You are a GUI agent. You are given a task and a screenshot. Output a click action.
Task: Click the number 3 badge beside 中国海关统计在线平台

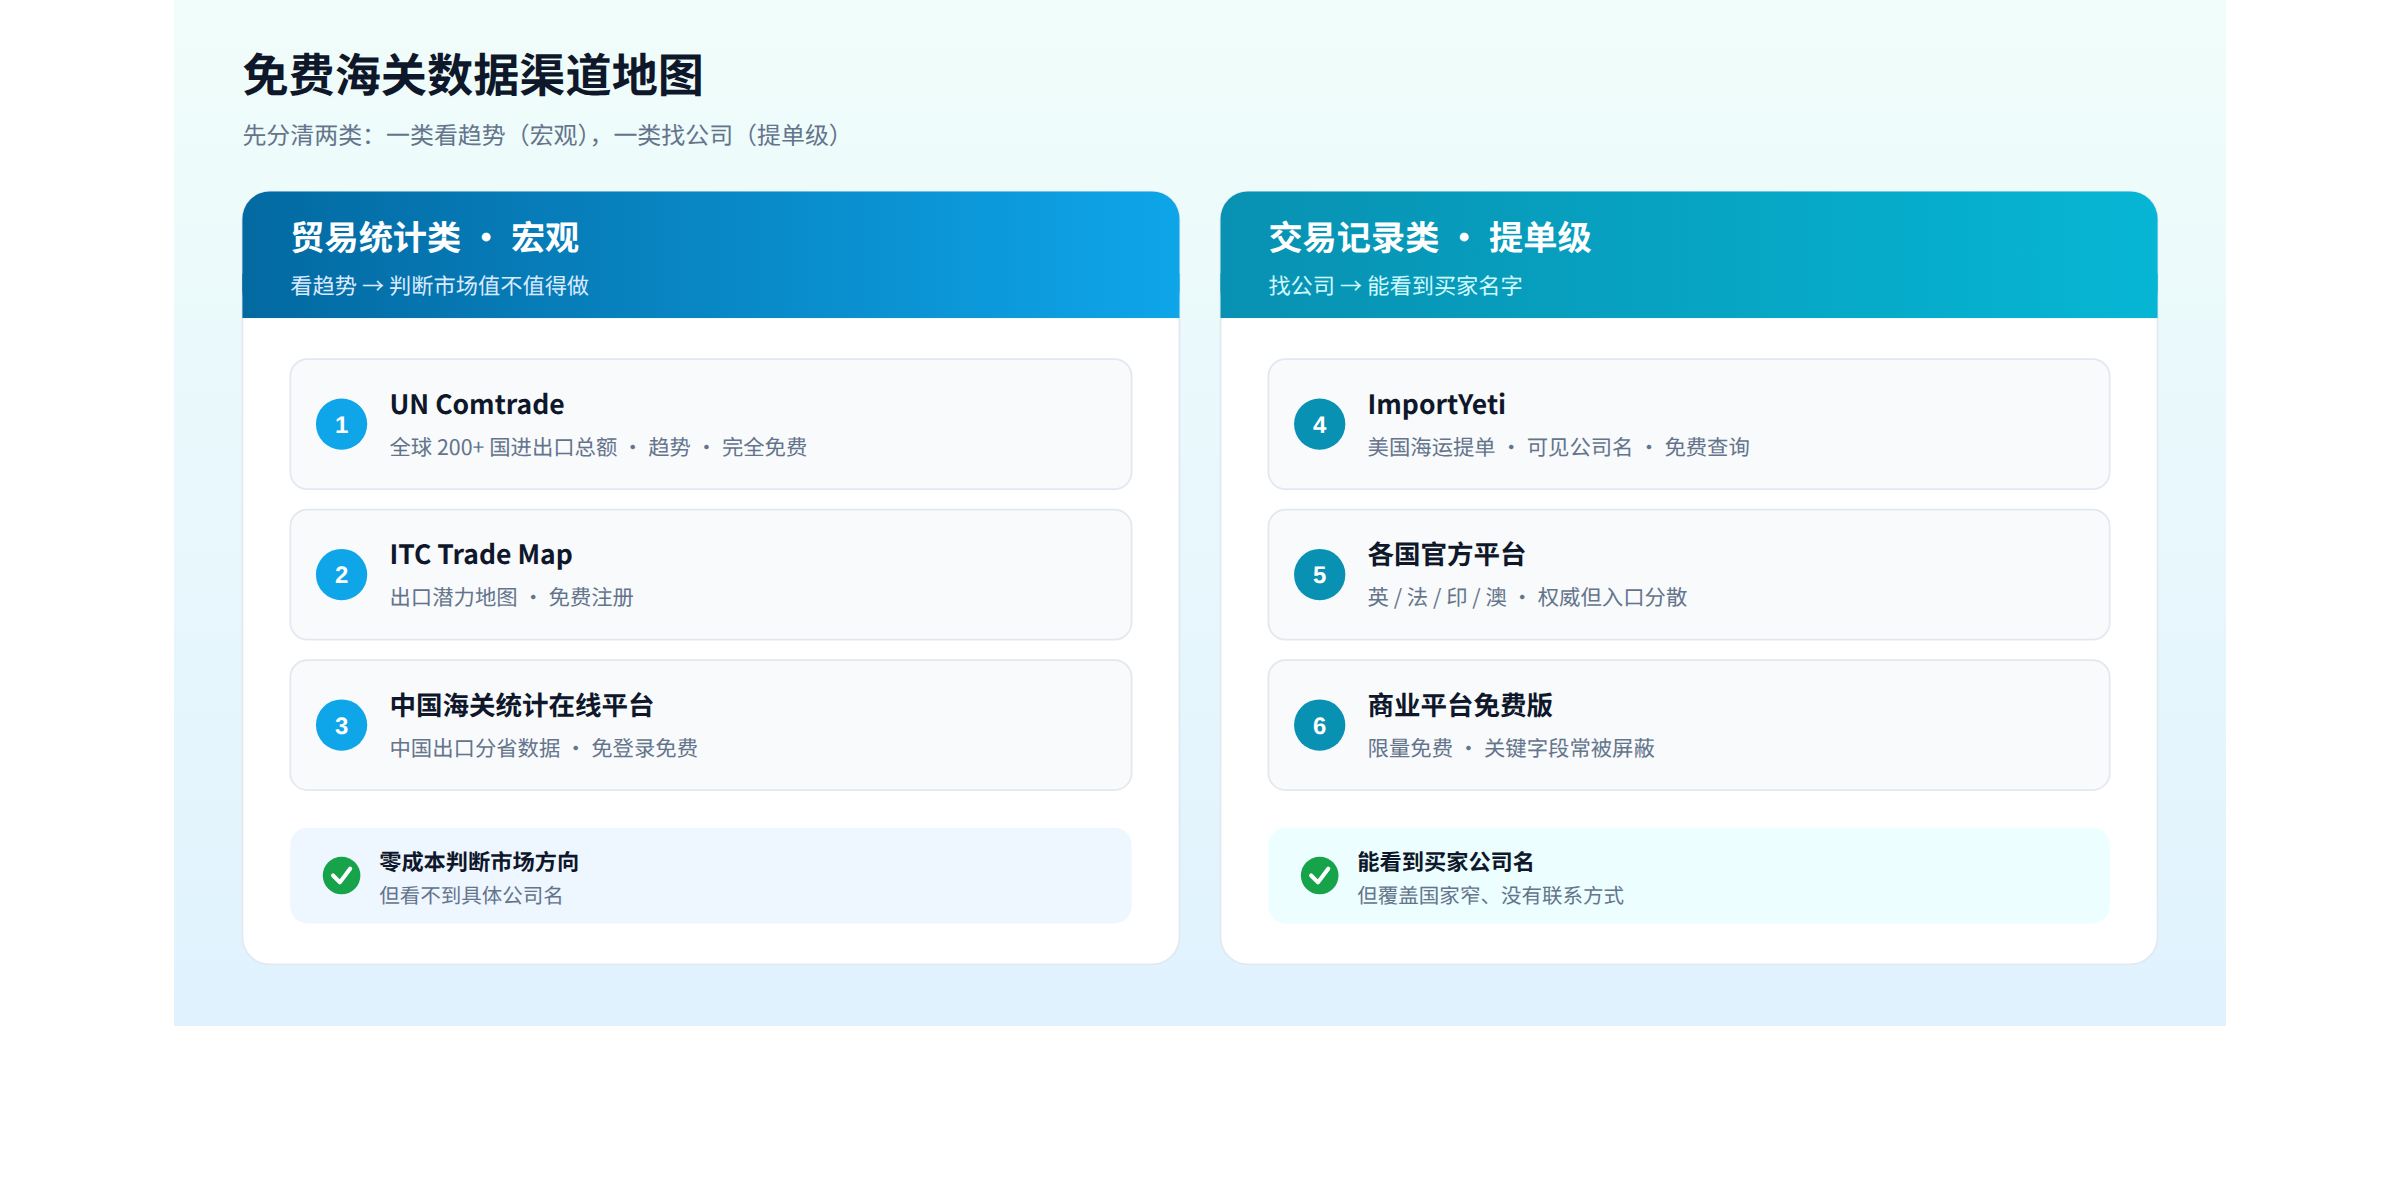pos(341,725)
